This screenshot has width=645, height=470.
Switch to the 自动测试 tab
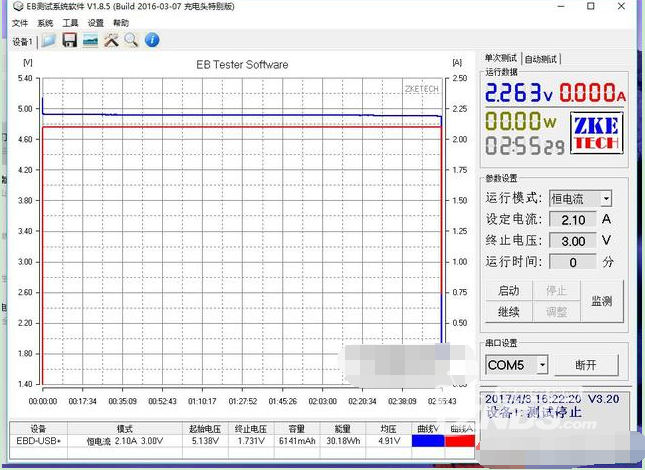[541, 59]
